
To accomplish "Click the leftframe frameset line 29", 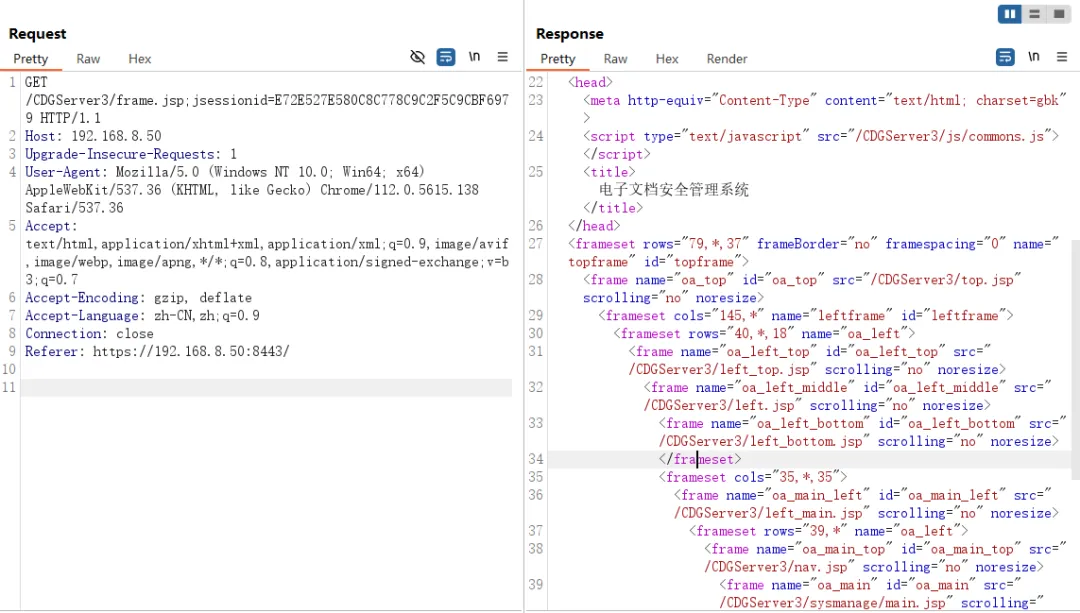I will 806,315.
